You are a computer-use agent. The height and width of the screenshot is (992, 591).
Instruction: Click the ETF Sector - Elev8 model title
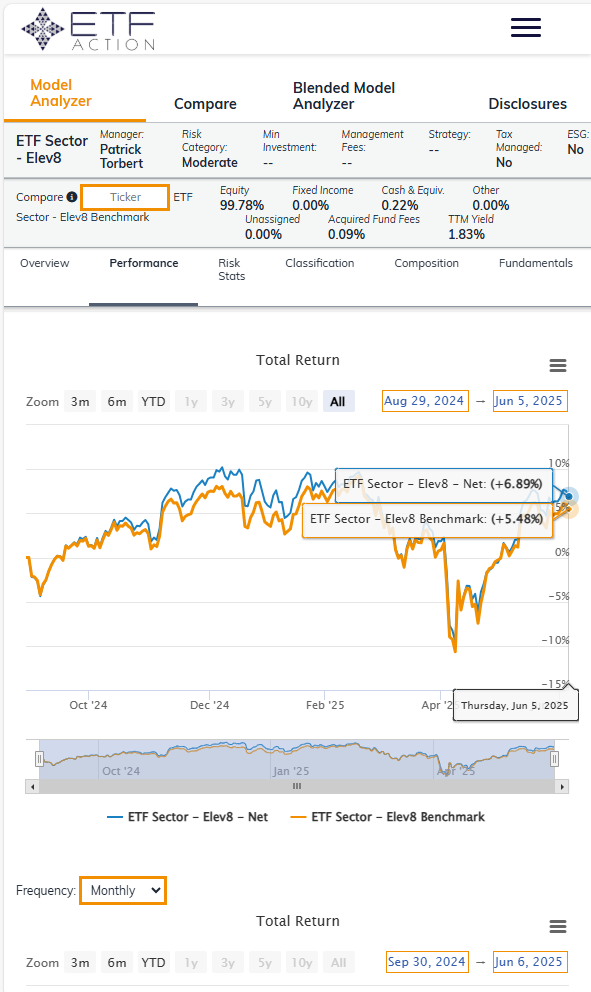[52, 149]
